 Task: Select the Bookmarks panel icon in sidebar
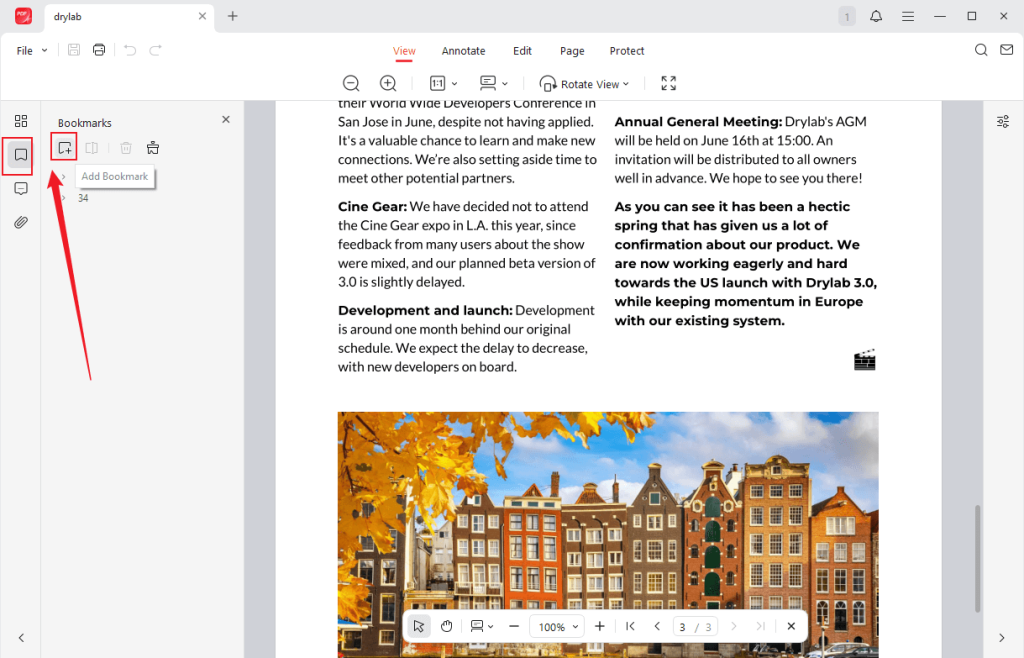[18, 155]
